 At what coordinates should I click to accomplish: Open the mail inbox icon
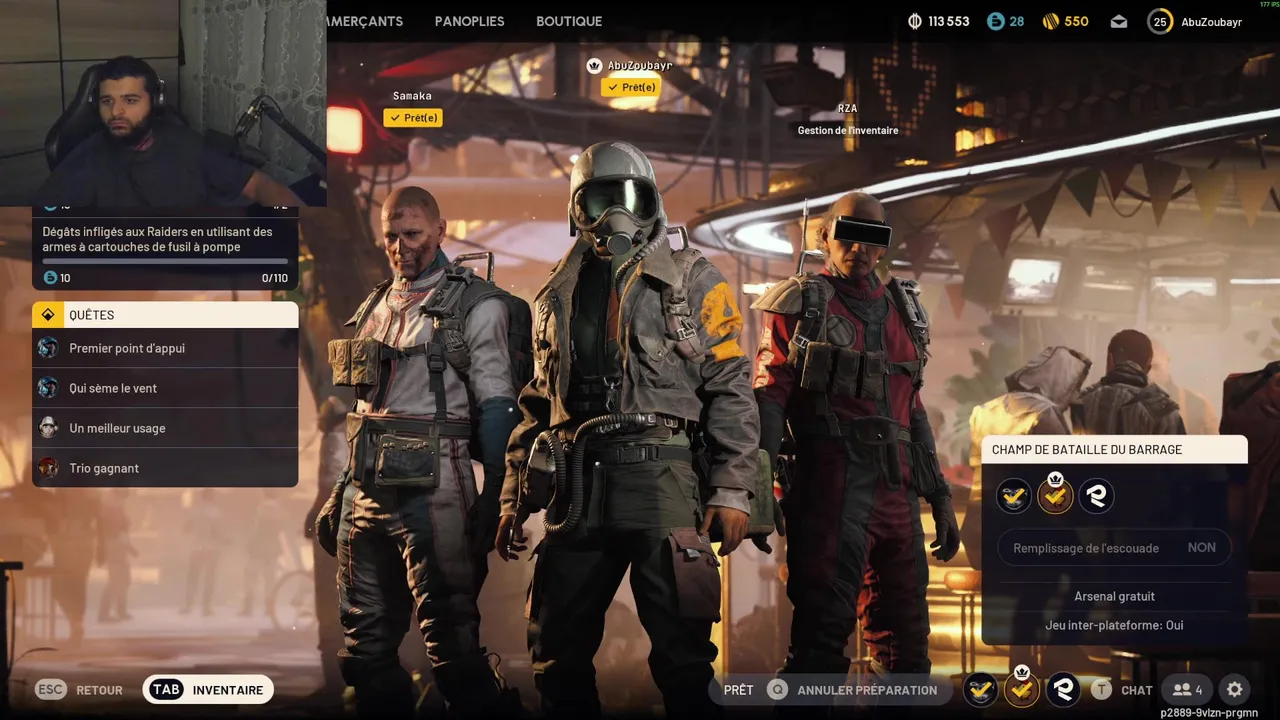pyautogui.click(x=1119, y=22)
